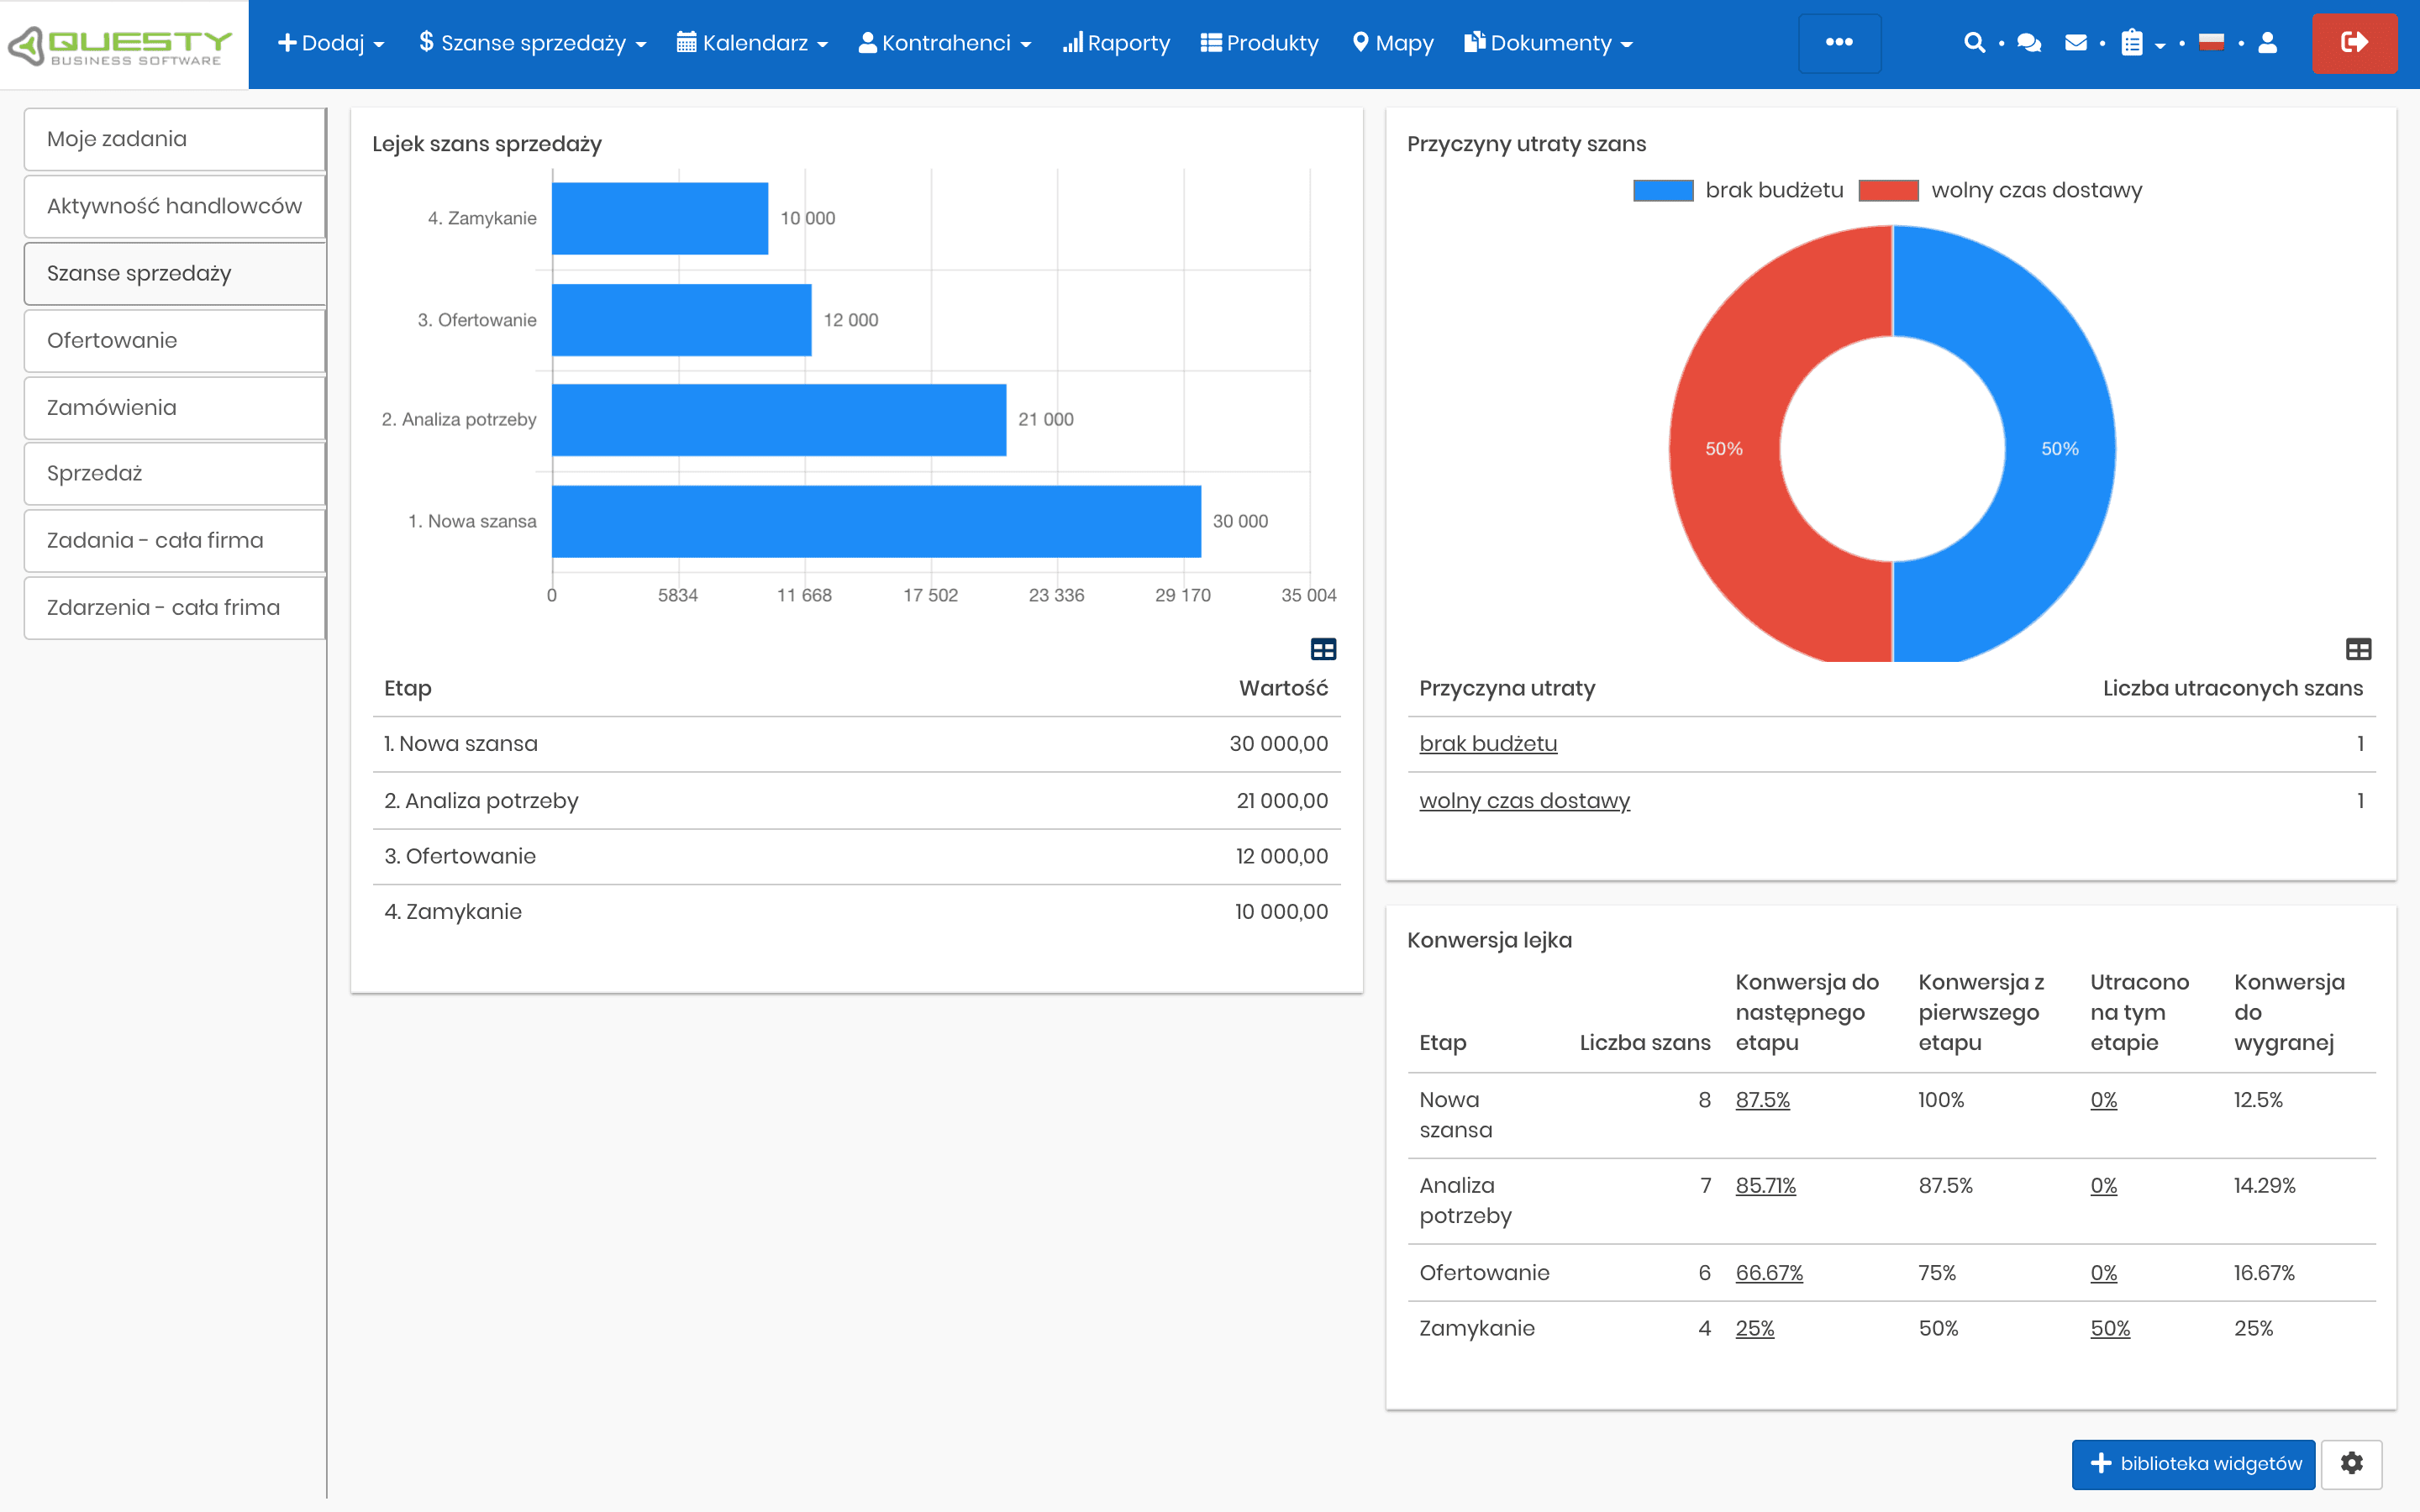The width and height of the screenshot is (2420, 1512).
Task: Click the red donut chart segment
Action: pos(1726,448)
